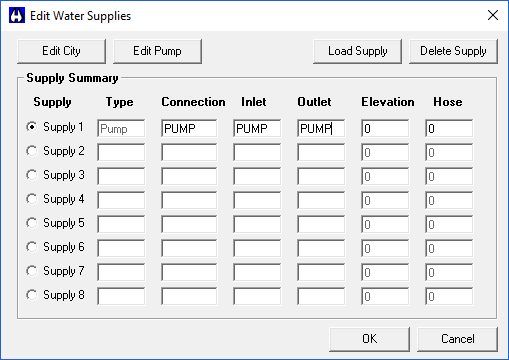Select the Supply 3 Hose field

(449, 176)
